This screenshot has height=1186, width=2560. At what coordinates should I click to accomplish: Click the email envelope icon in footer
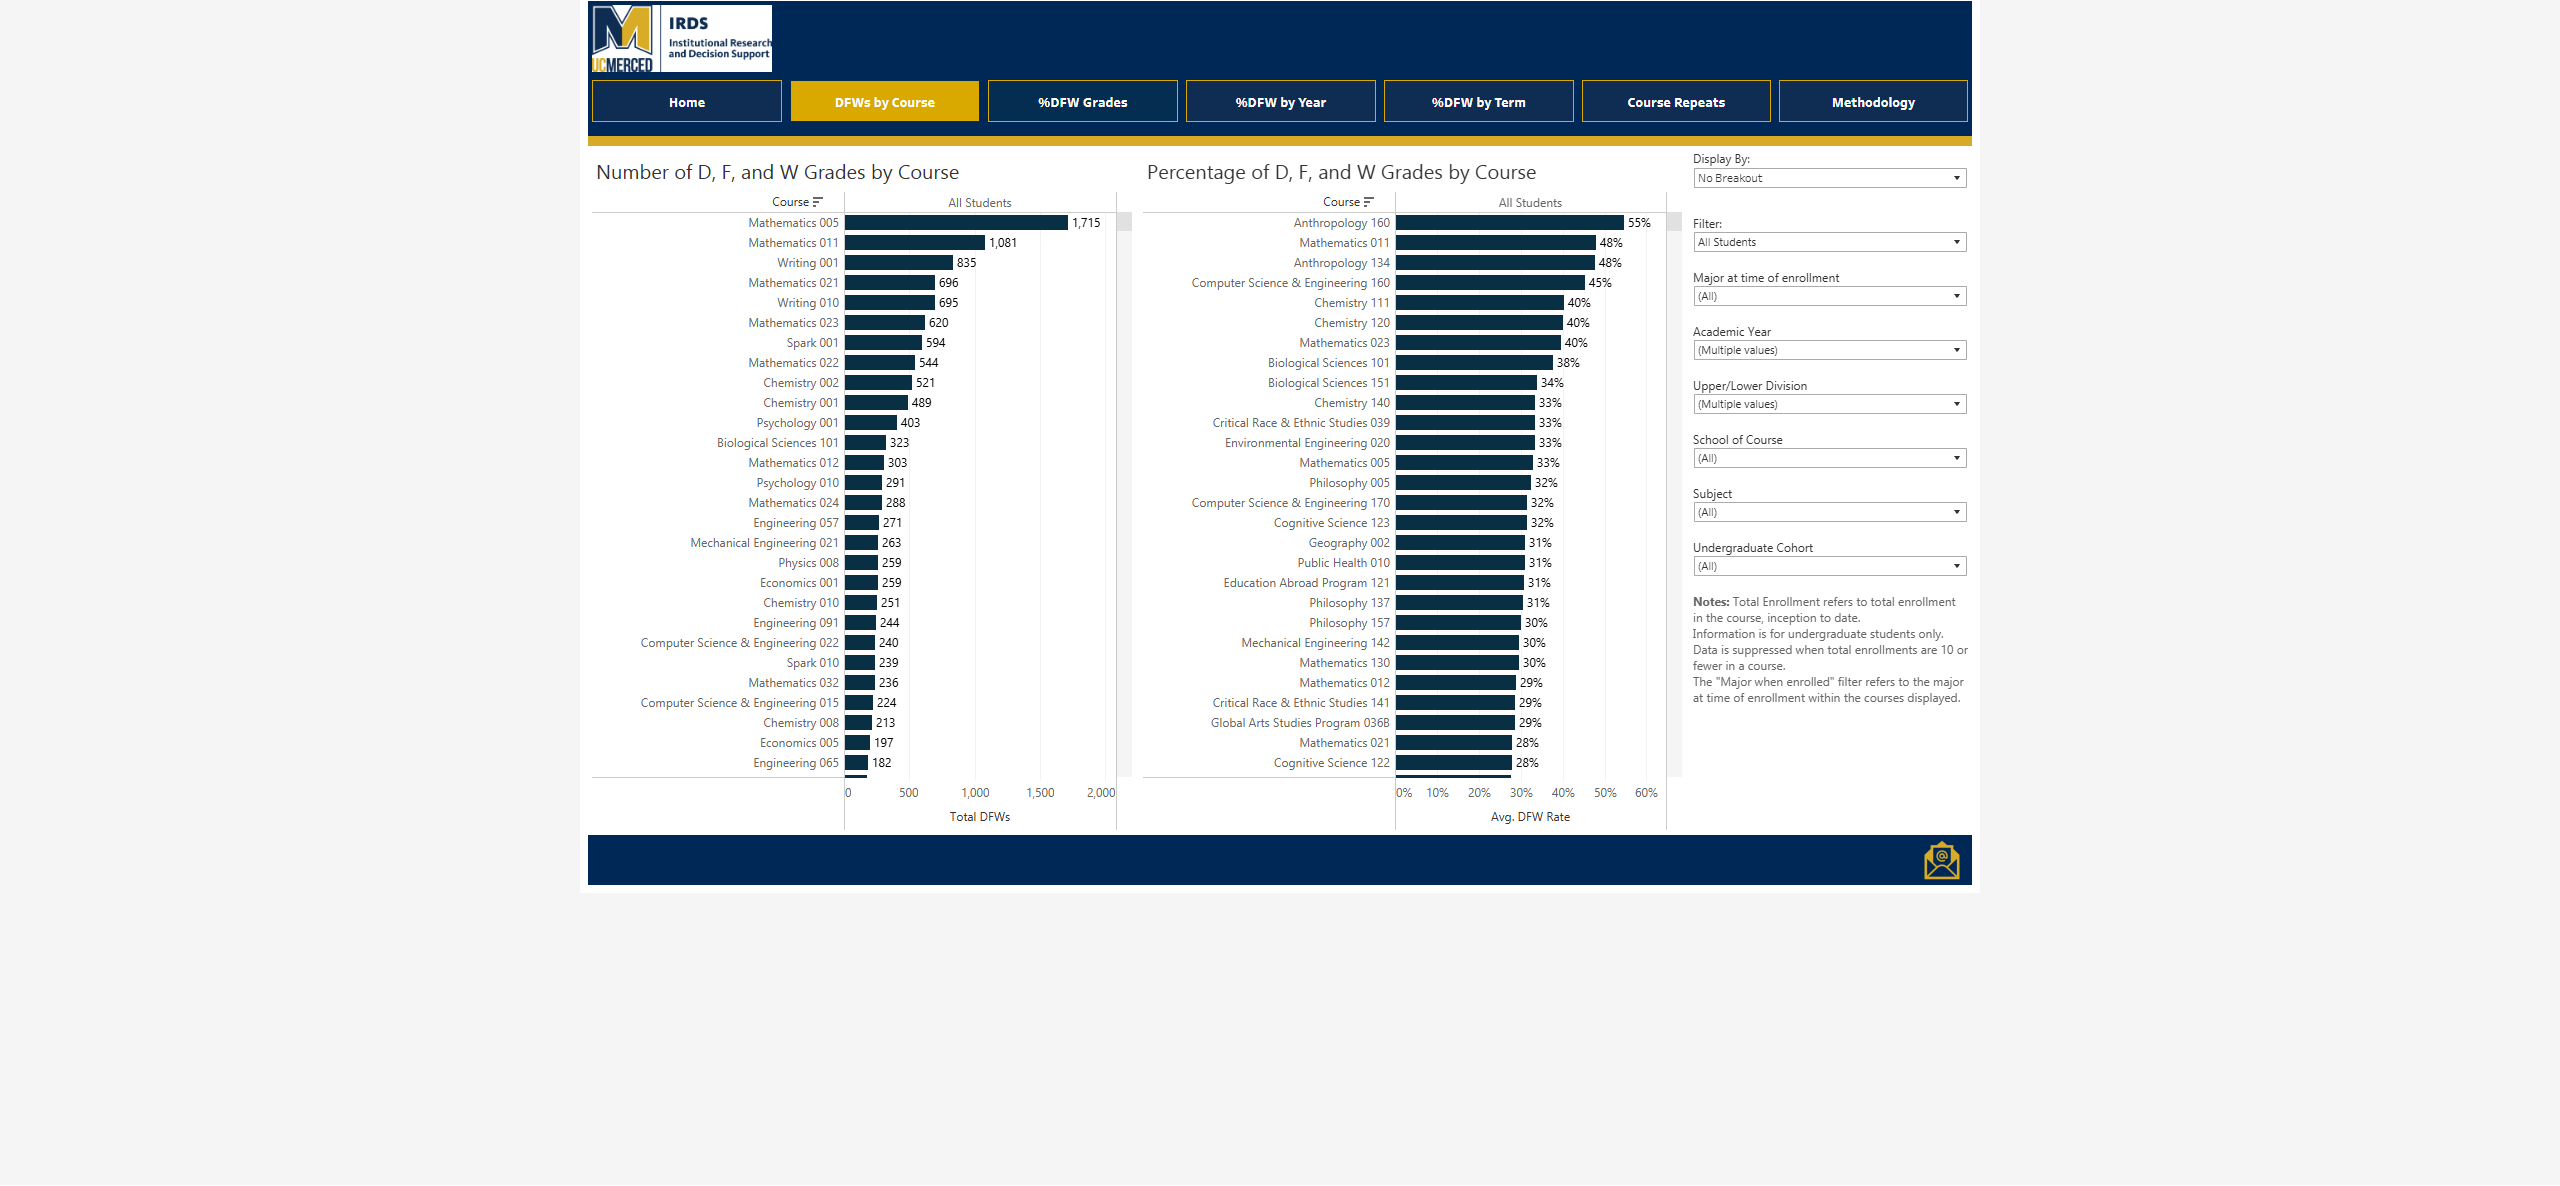pyautogui.click(x=1941, y=860)
